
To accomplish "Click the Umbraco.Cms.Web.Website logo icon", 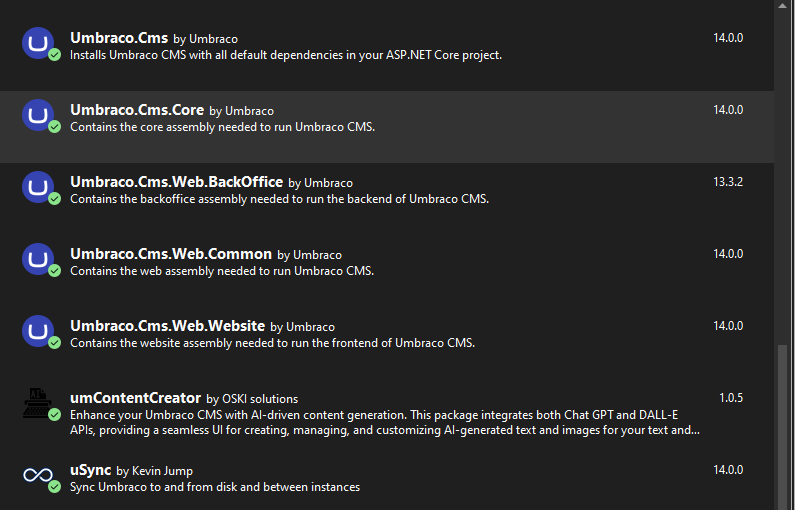I will tap(37, 331).
